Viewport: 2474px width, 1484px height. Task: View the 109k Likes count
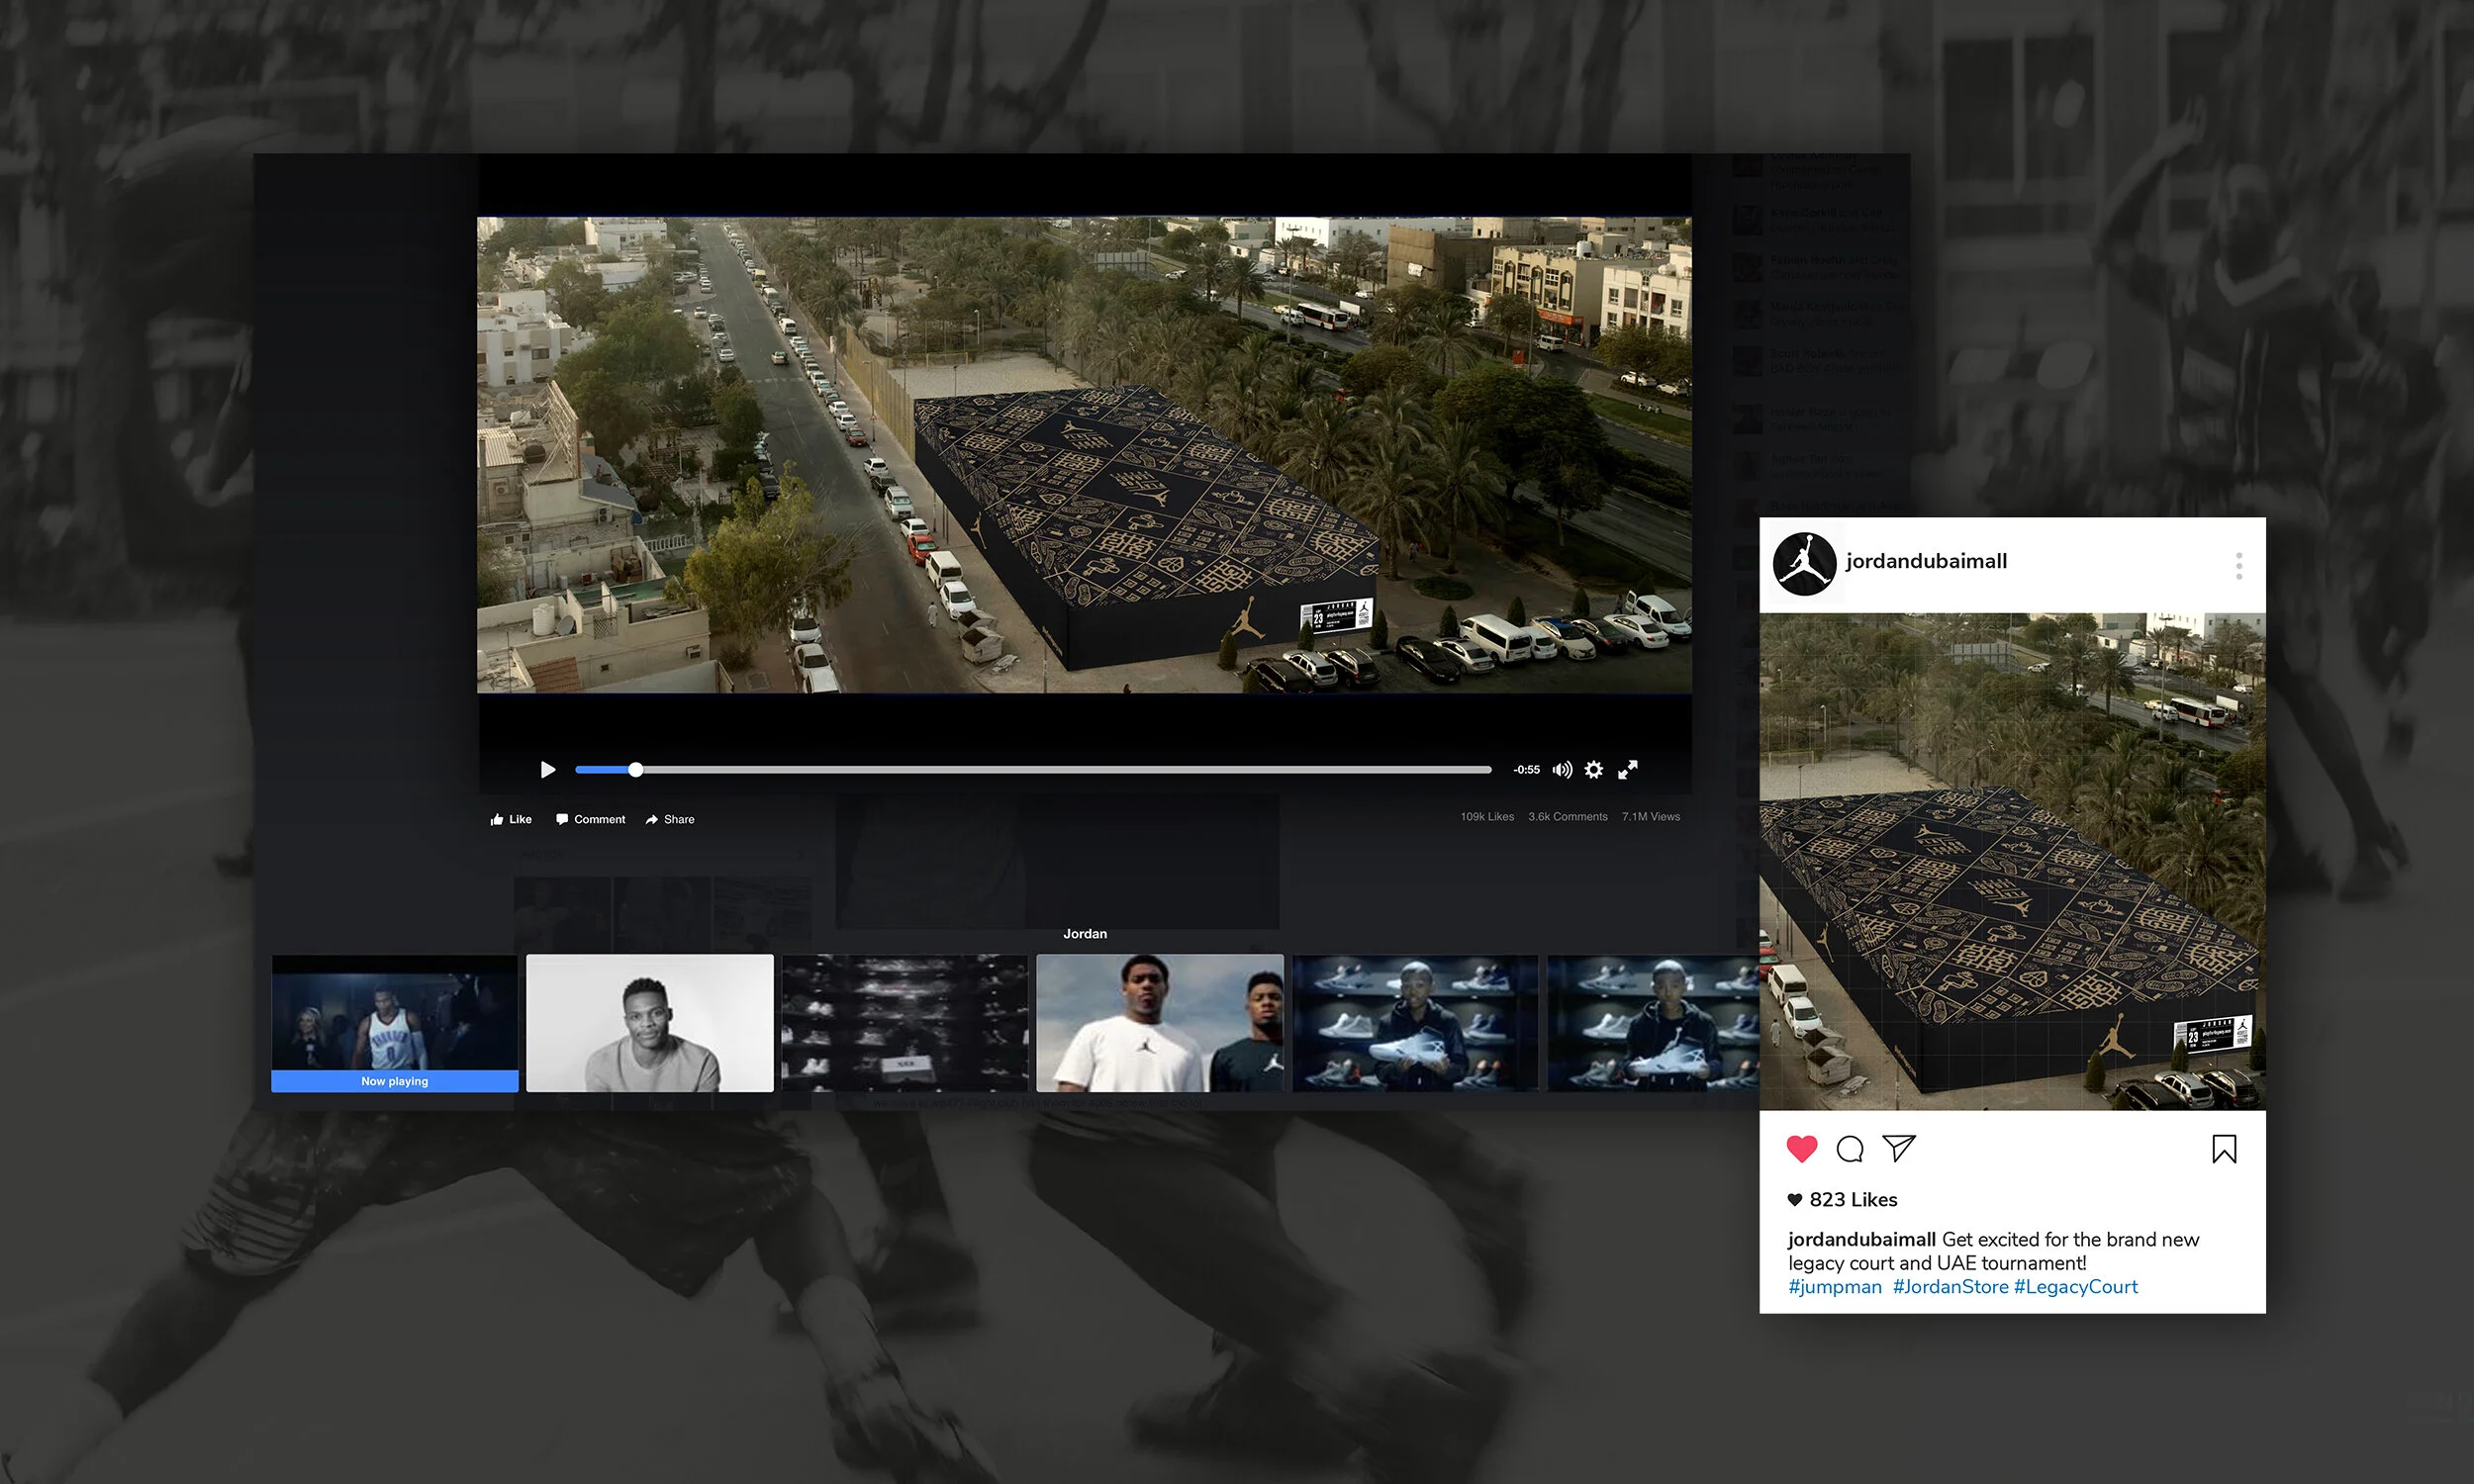pyautogui.click(x=1487, y=817)
